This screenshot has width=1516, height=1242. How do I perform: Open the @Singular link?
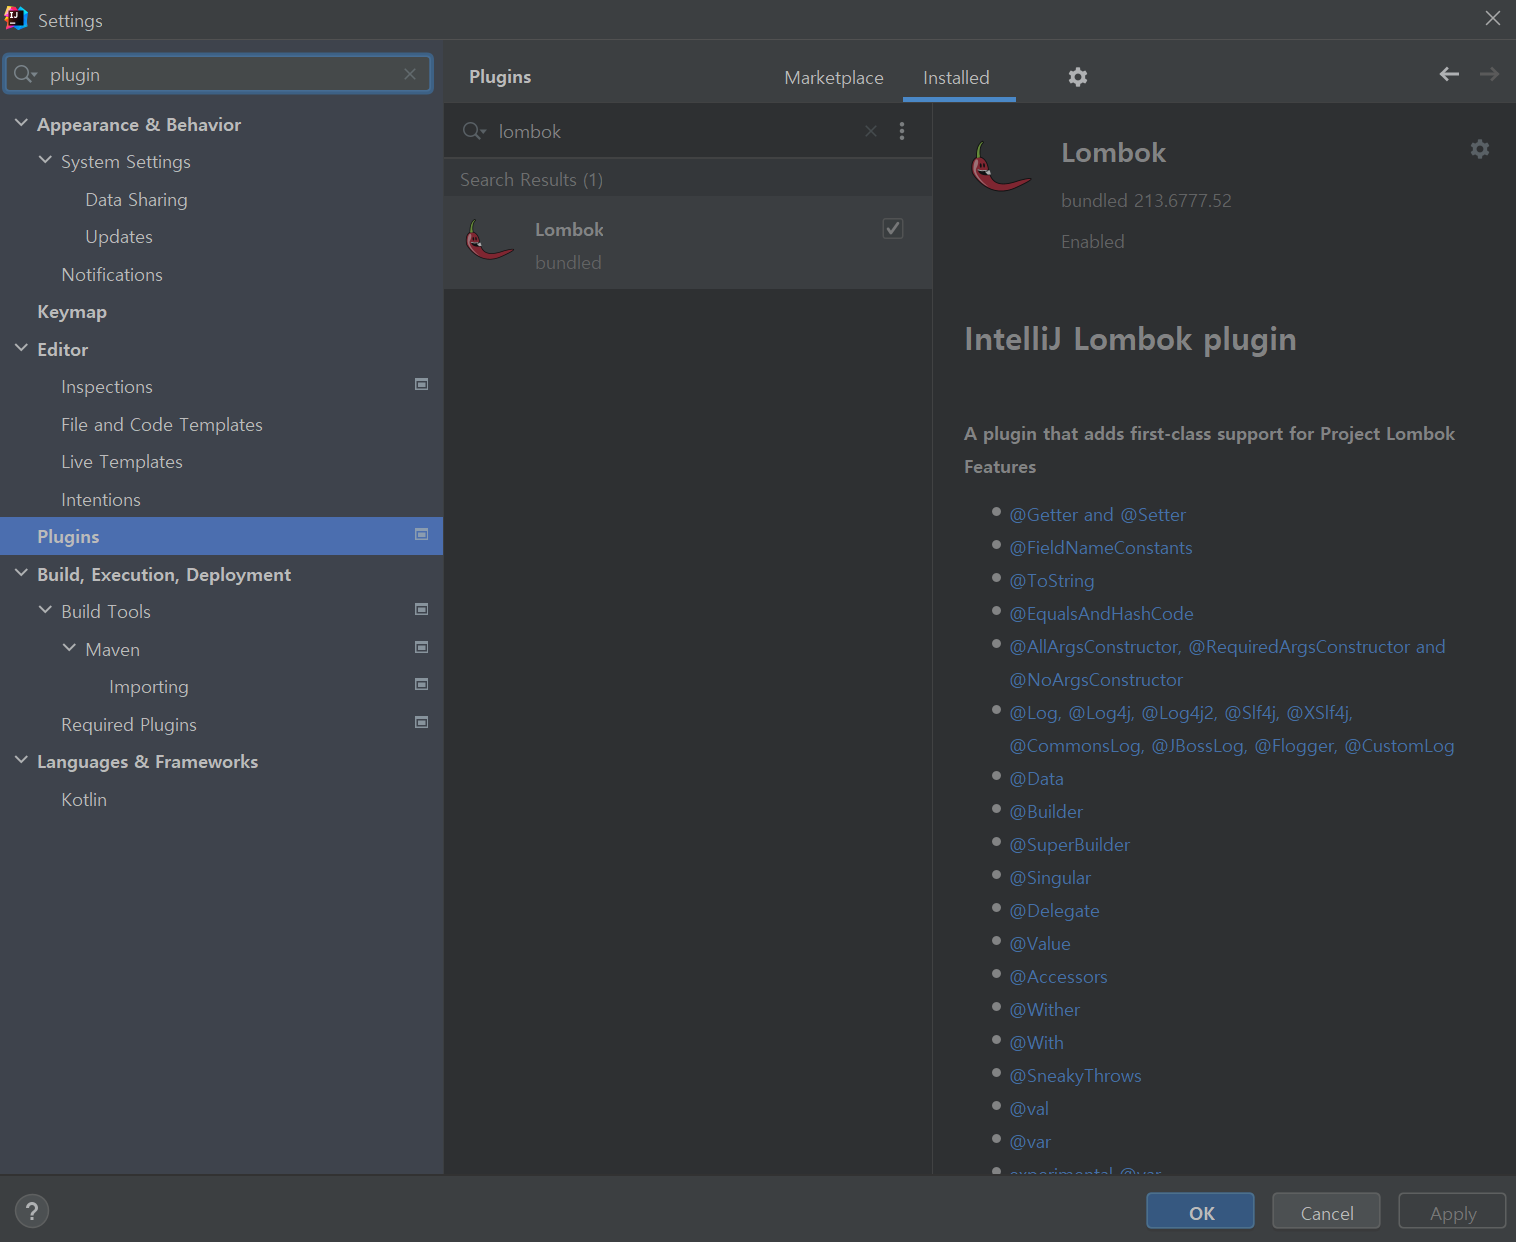[1050, 878]
